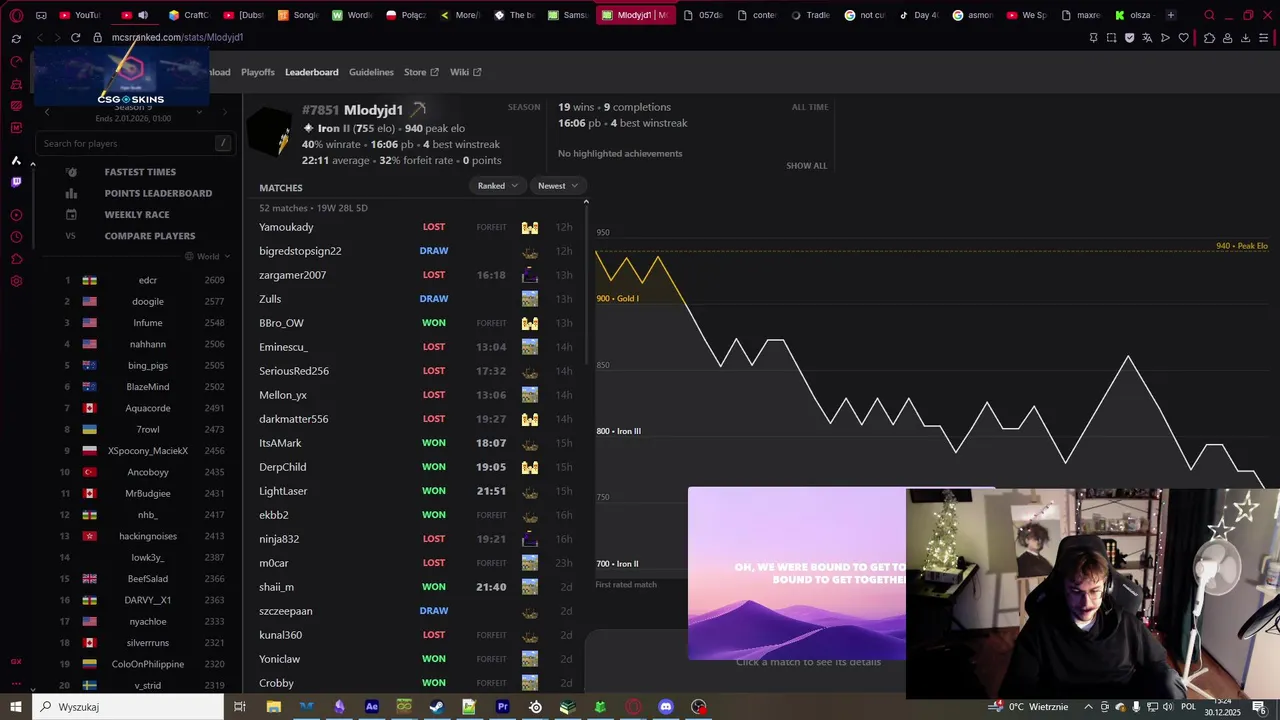Open Windows Task View button
Image resolution: width=1280 pixels, height=720 pixels.
pos(240,707)
